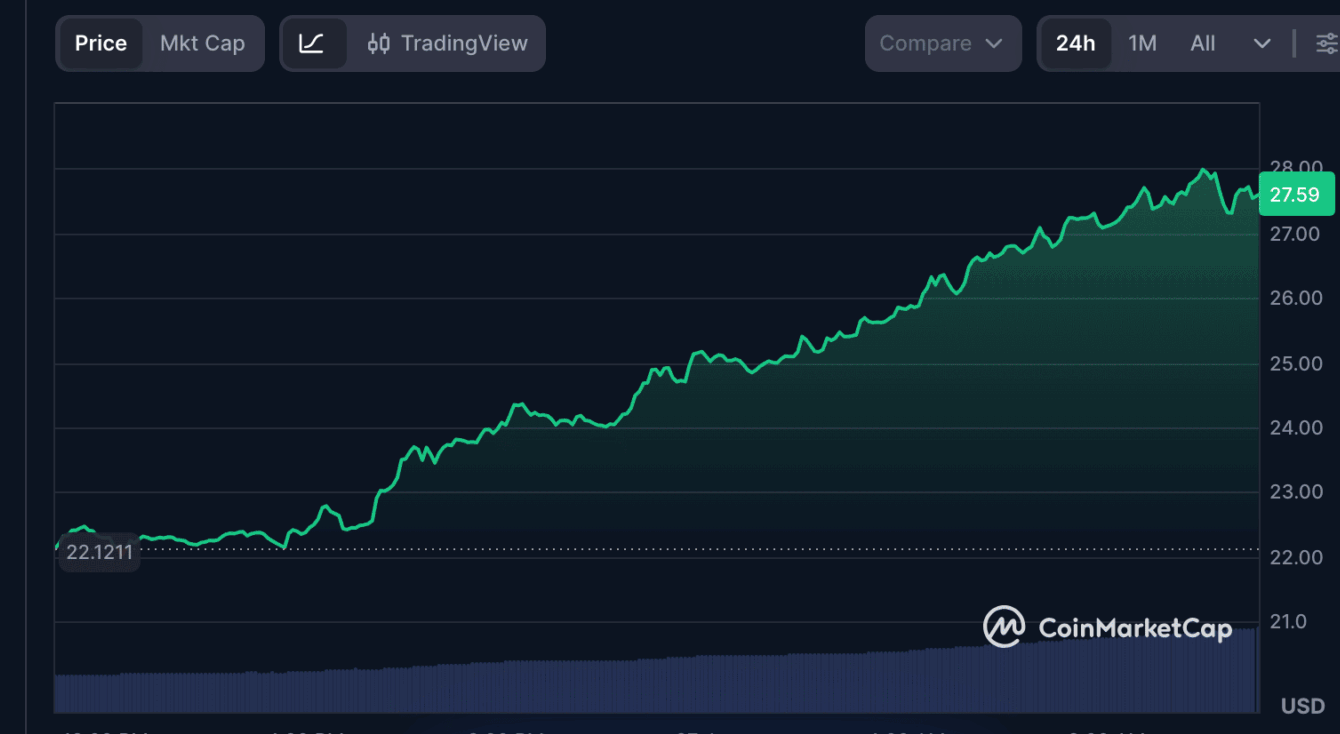Select the 24h time range
The image size is (1340, 734).
(1075, 43)
